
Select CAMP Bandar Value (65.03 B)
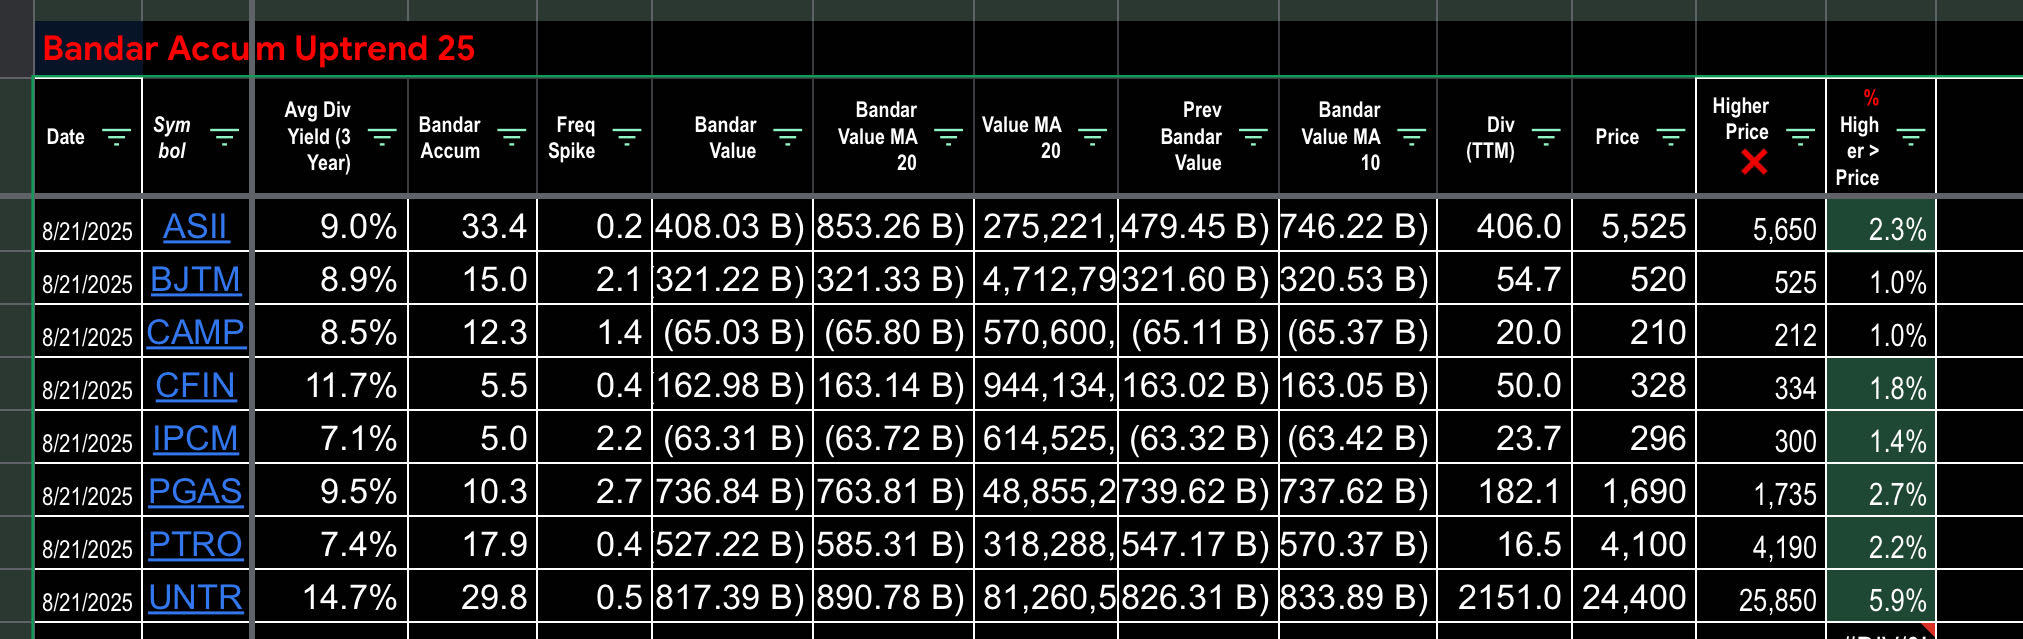[732, 332]
